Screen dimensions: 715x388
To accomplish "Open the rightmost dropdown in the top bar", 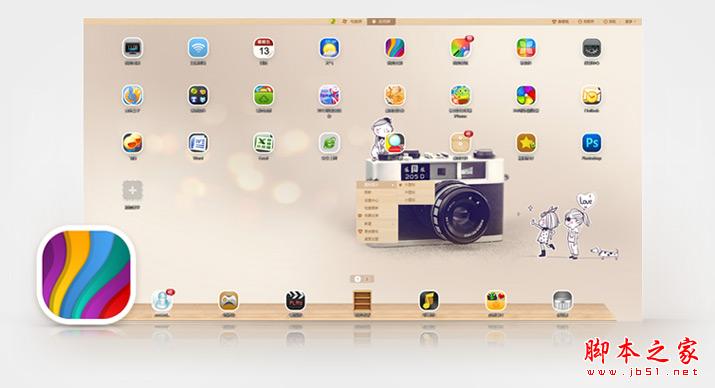I will [x=630, y=21].
